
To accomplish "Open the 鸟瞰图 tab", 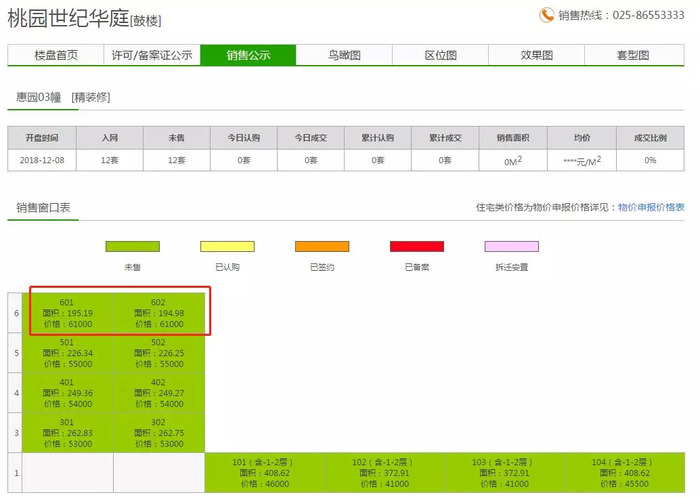I will point(344,56).
